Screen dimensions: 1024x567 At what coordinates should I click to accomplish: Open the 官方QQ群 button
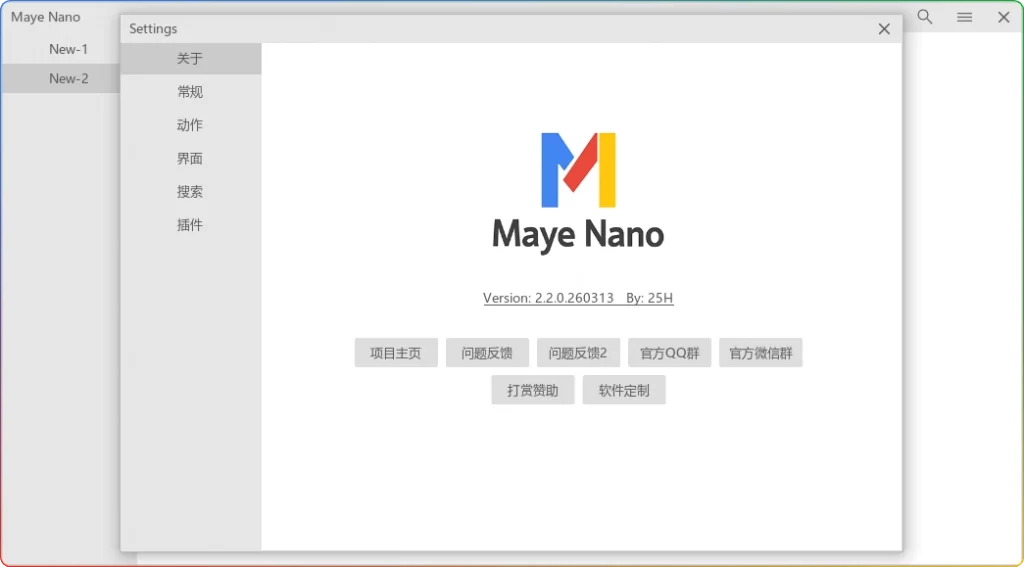[x=669, y=353]
